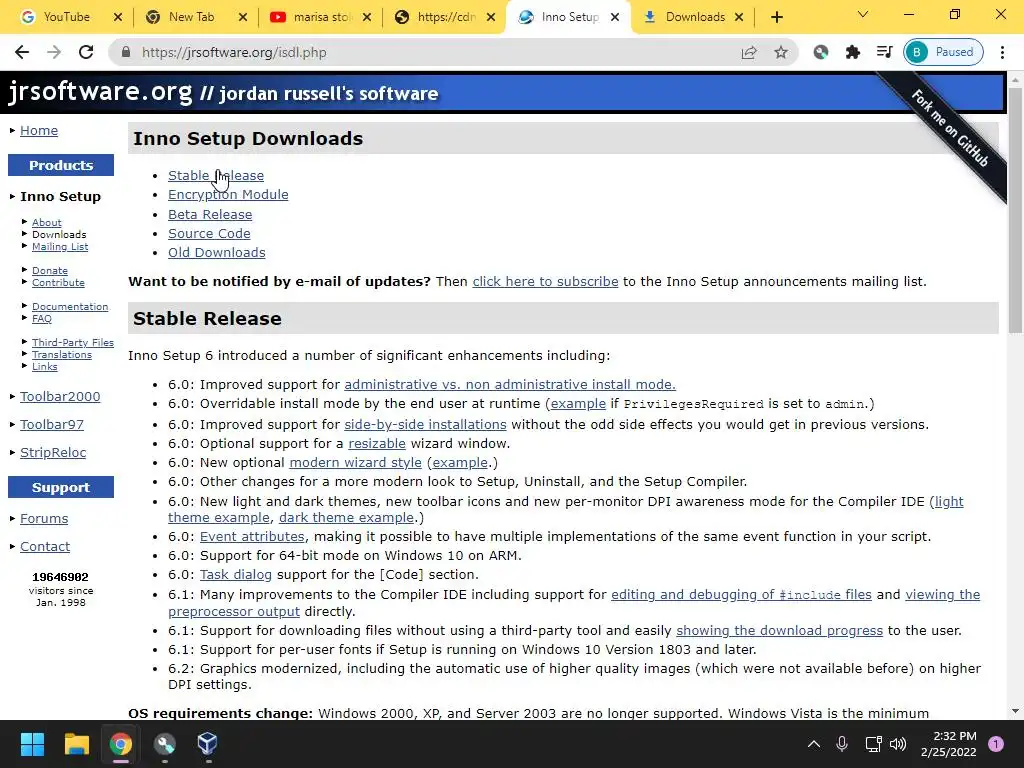Image resolution: width=1024 pixels, height=768 pixels.
Task: Click the padlock site info icon
Action: click(126, 52)
